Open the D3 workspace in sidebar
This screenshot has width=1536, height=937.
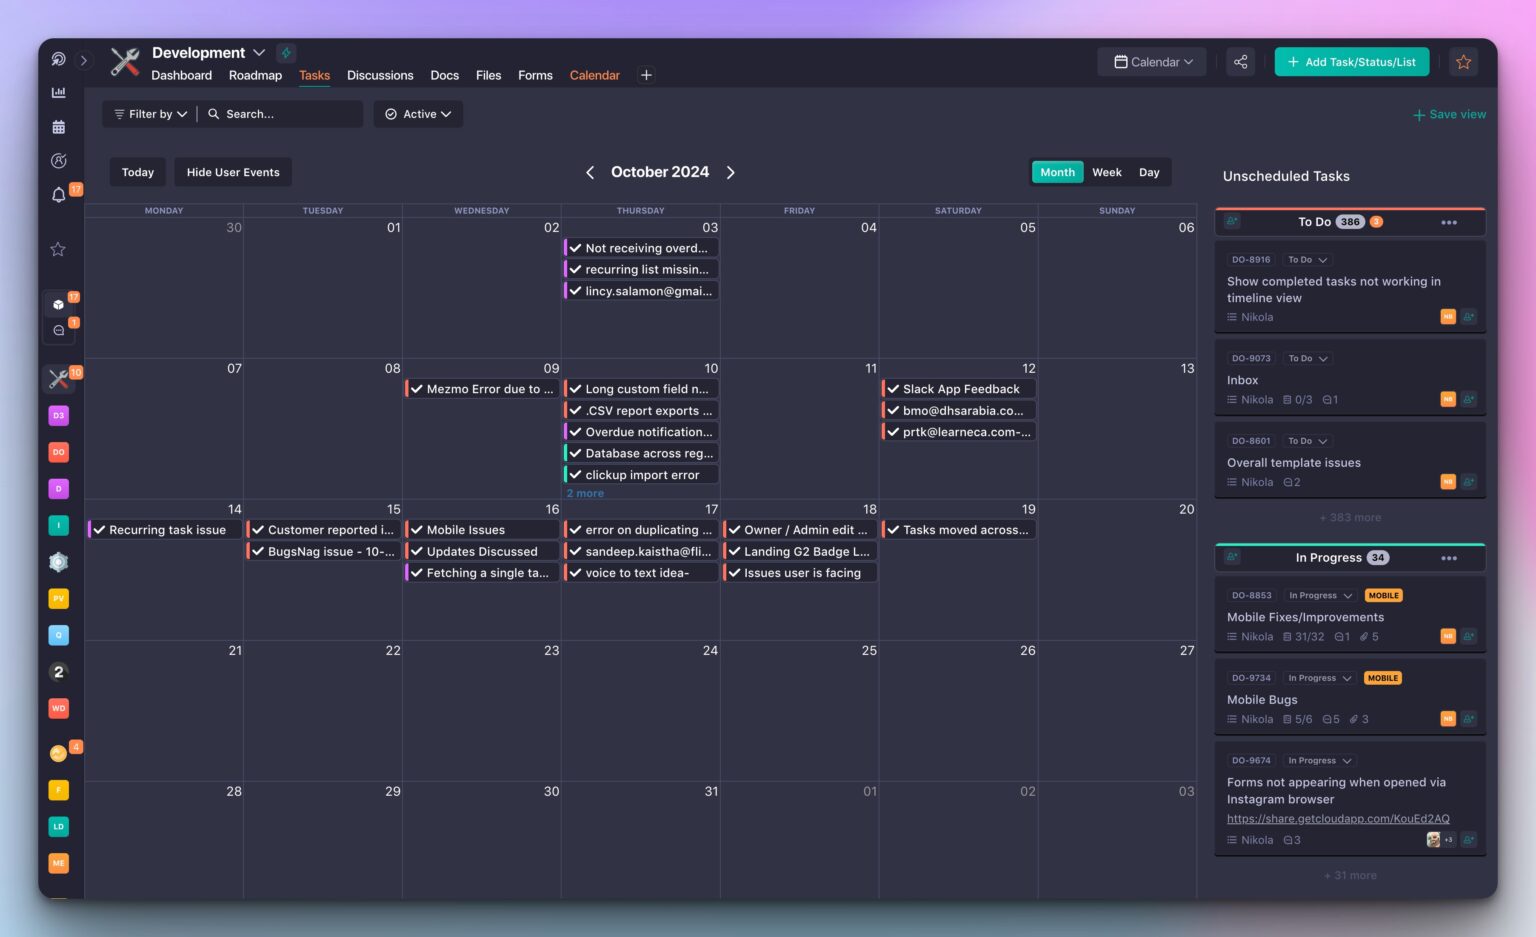point(58,415)
